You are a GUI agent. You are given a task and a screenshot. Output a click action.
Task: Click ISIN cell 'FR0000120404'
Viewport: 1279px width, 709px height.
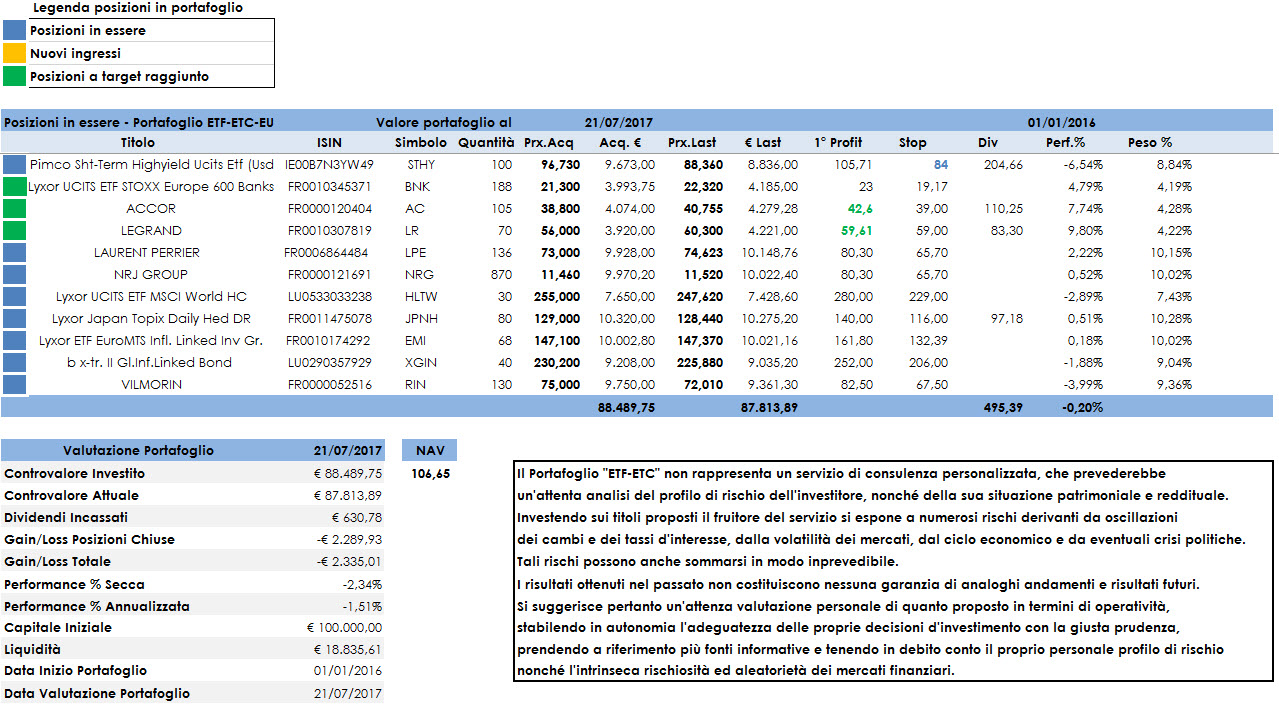(330, 209)
